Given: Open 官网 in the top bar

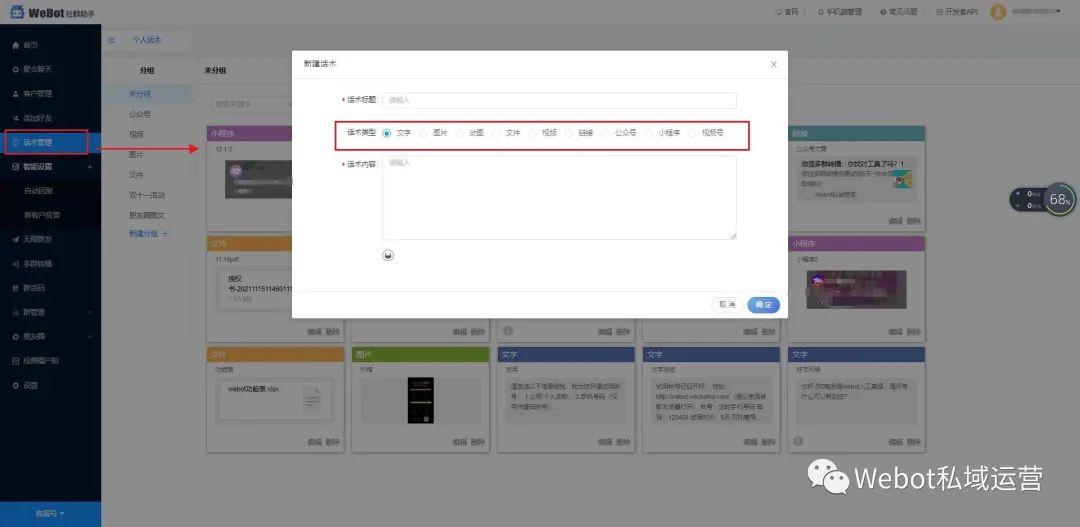Looking at the screenshot, I should [x=787, y=12].
